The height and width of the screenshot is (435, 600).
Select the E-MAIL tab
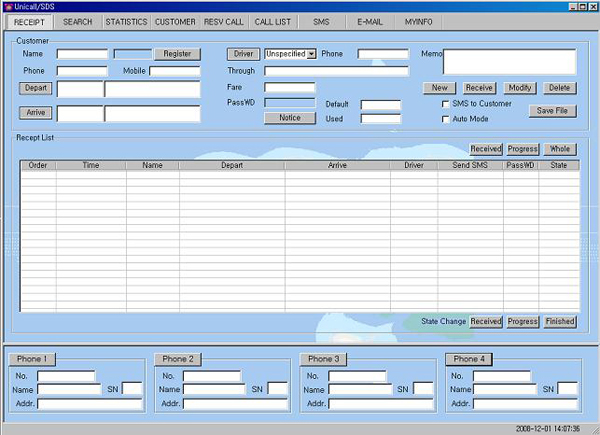coord(369,21)
